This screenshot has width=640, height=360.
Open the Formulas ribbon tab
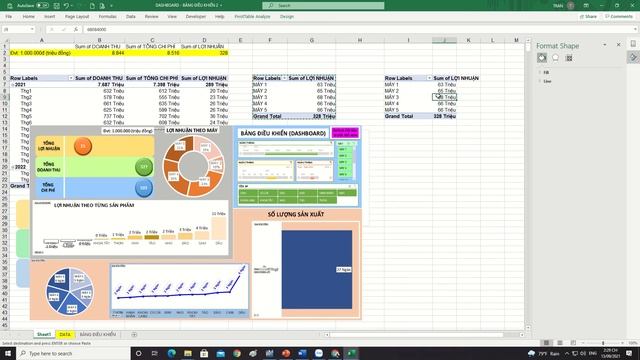click(107, 17)
